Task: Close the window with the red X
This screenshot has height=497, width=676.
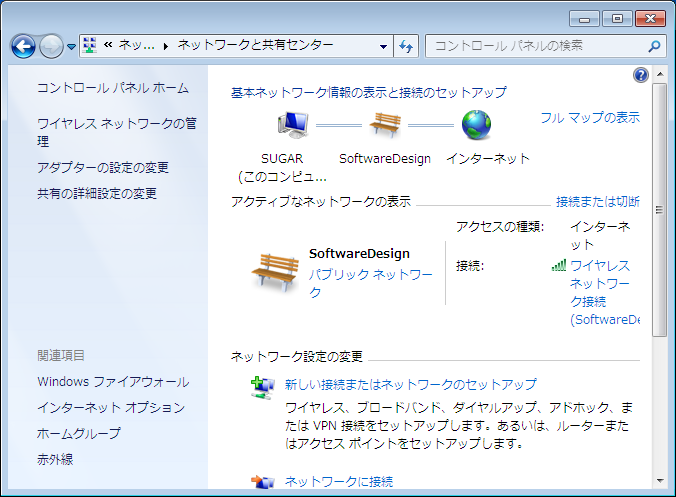Action: tap(650, 19)
